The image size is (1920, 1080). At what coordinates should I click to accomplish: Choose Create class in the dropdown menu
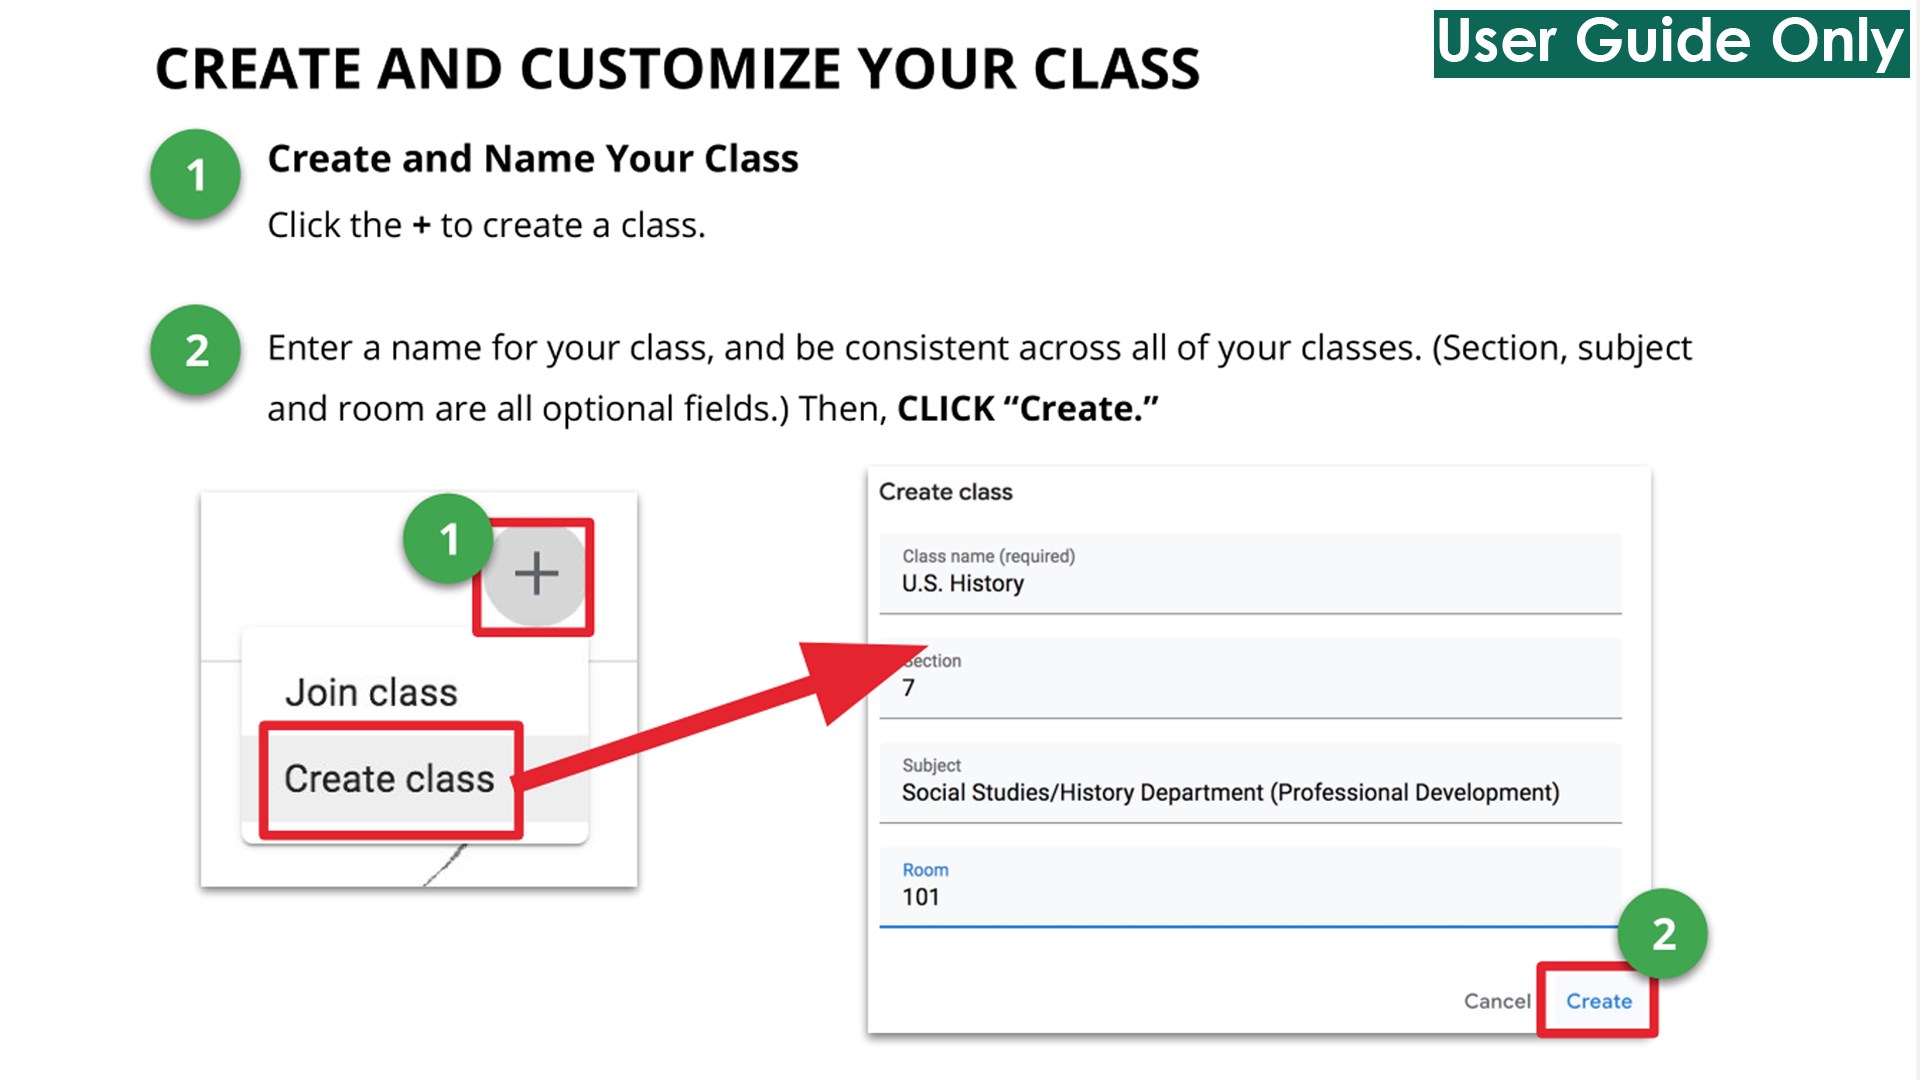tap(389, 779)
